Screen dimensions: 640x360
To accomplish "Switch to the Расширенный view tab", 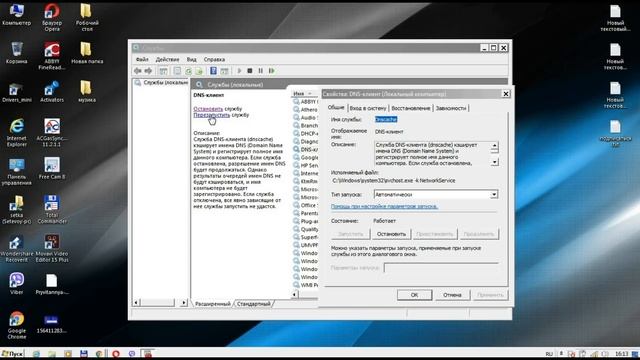I will [213, 304].
